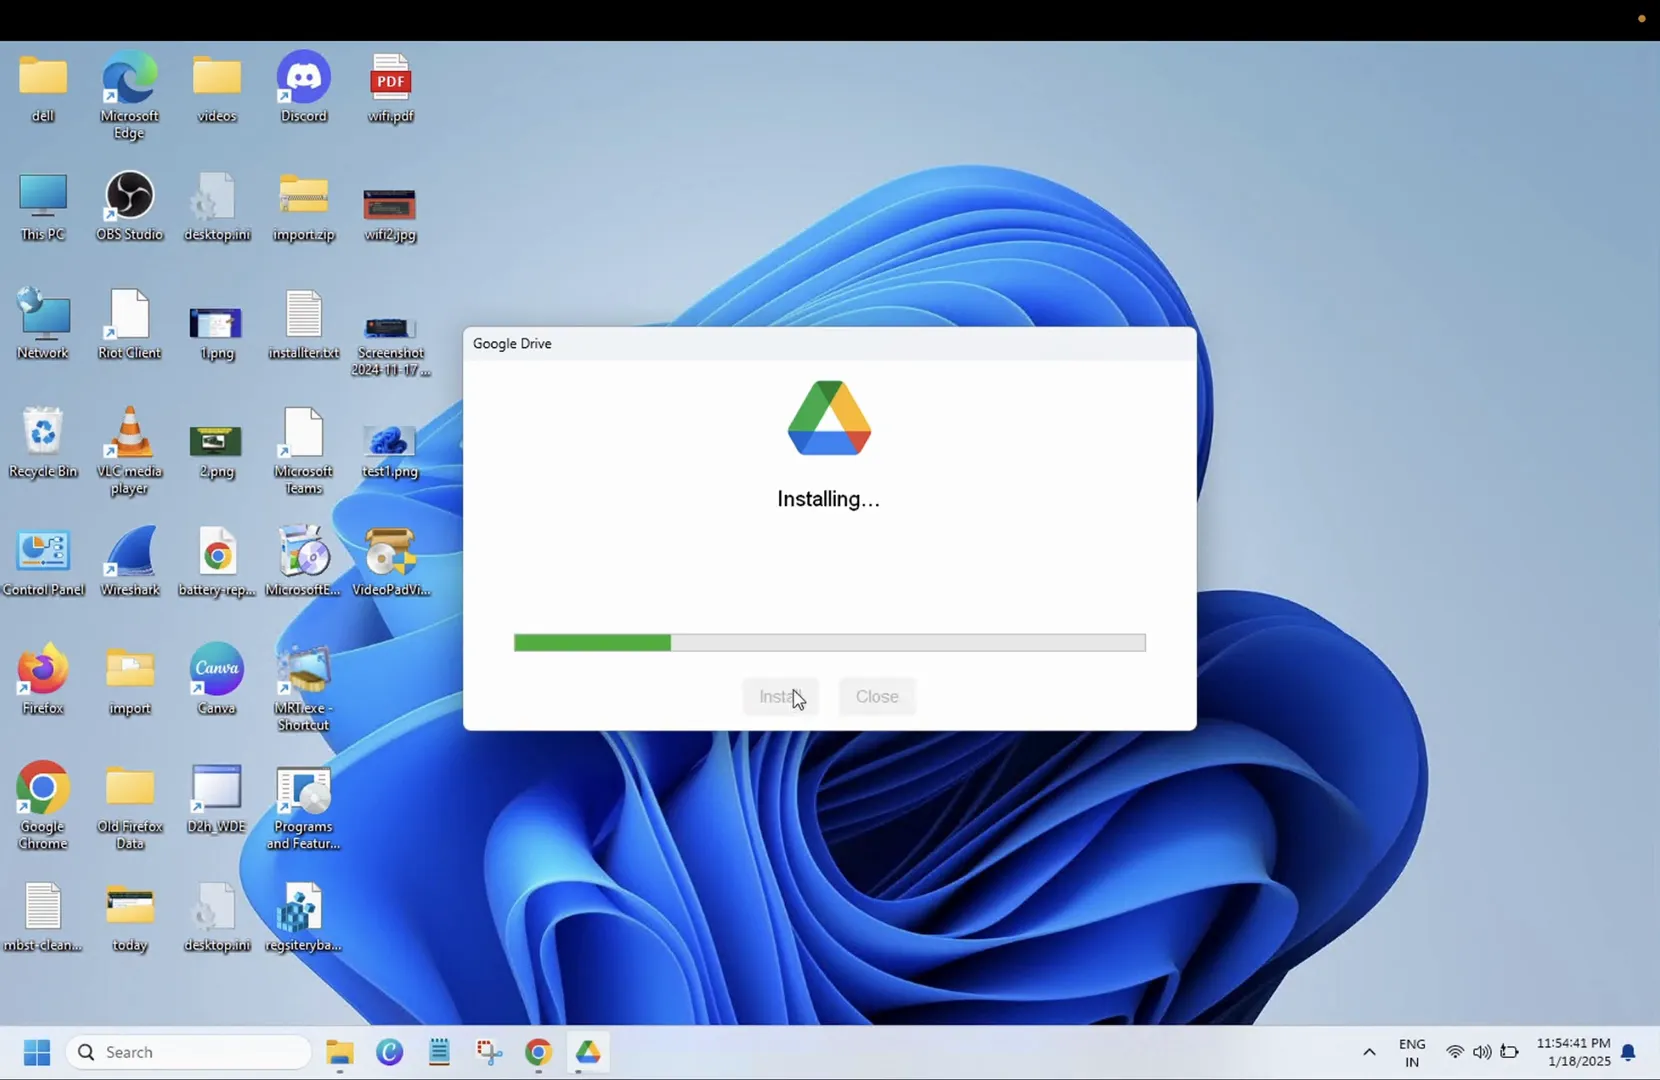Viewport: 1660px width, 1080px height.
Task: Select the Microsoft Edge installer disc icon
Action: tap(304, 562)
